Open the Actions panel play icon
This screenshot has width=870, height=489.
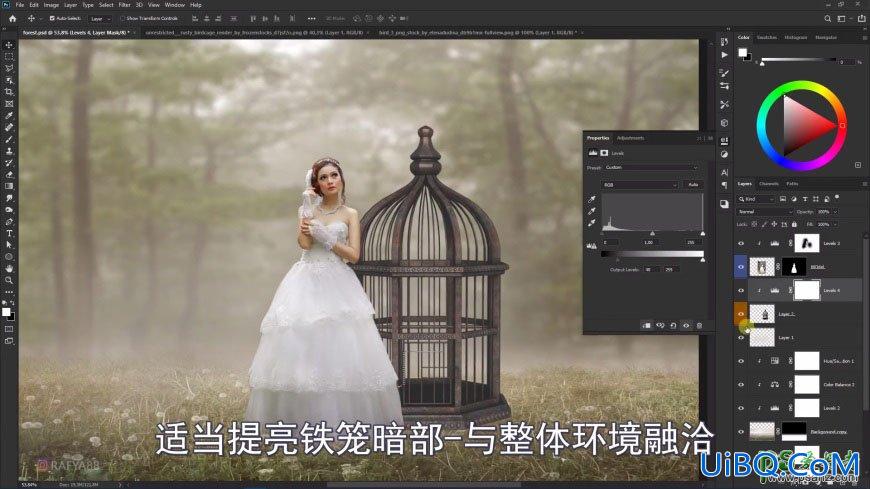coord(724,55)
